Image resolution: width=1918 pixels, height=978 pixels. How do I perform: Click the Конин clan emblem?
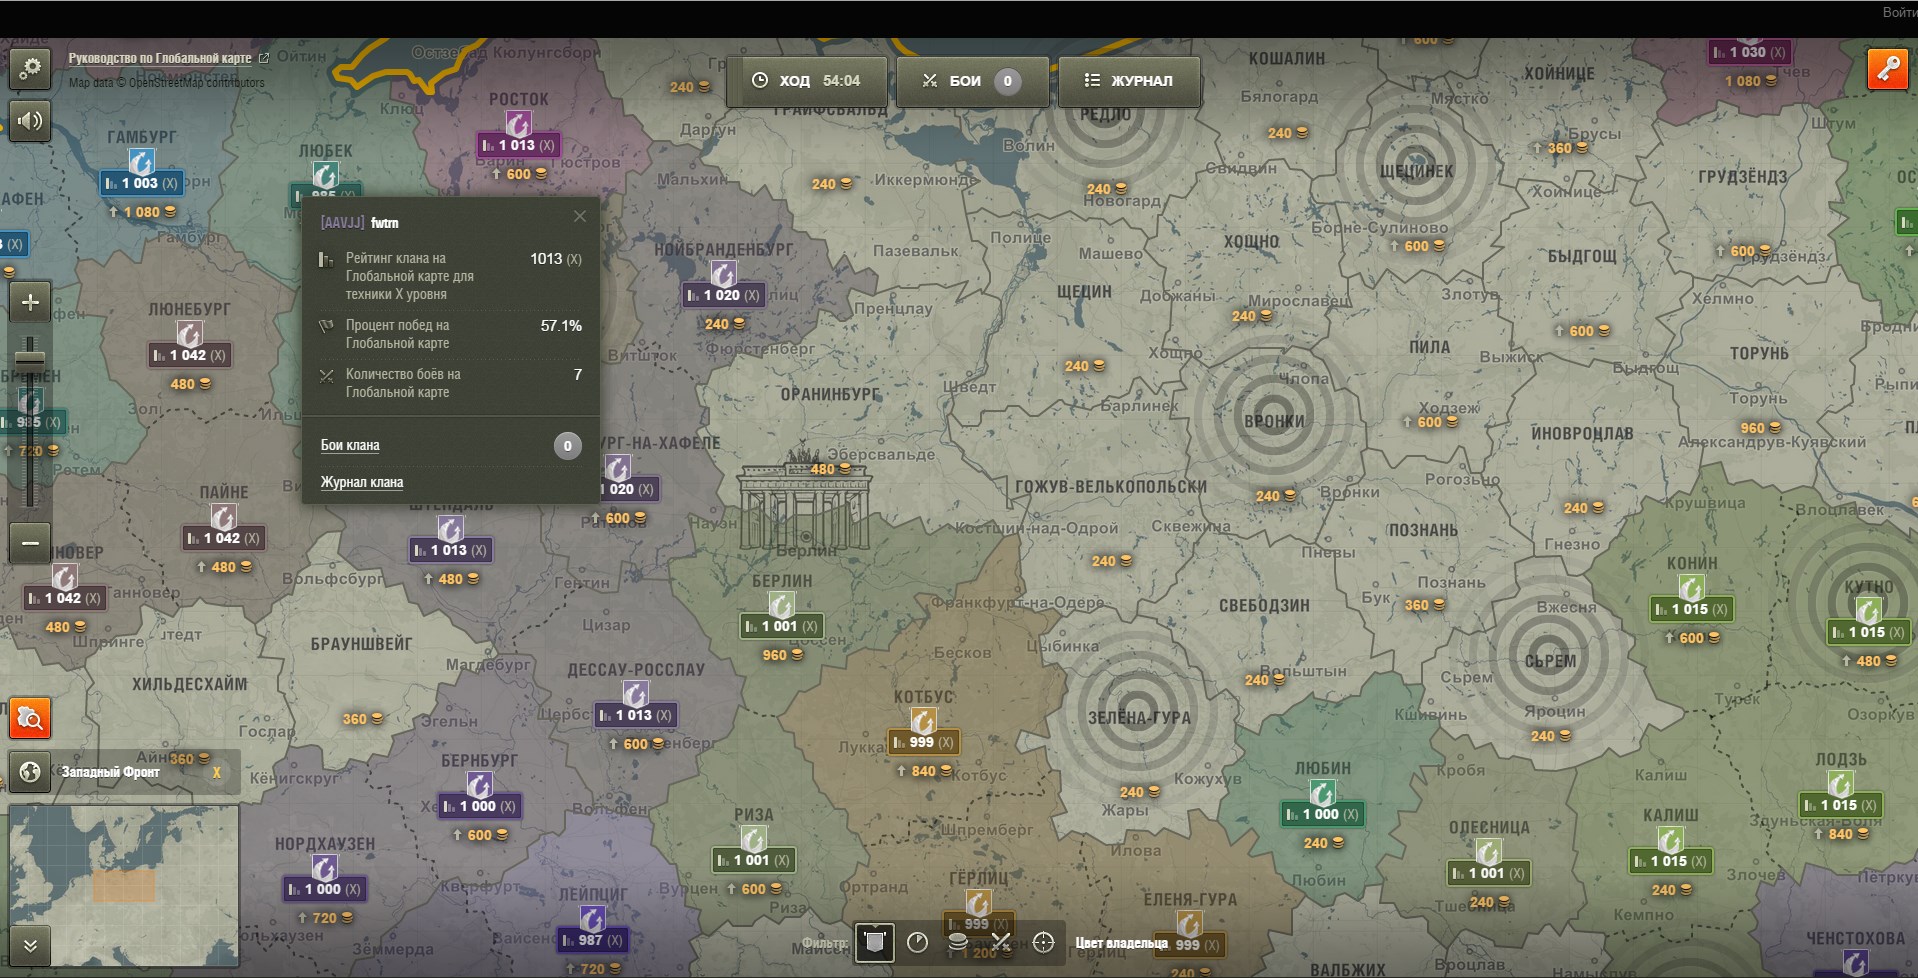tap(1691, 588)
